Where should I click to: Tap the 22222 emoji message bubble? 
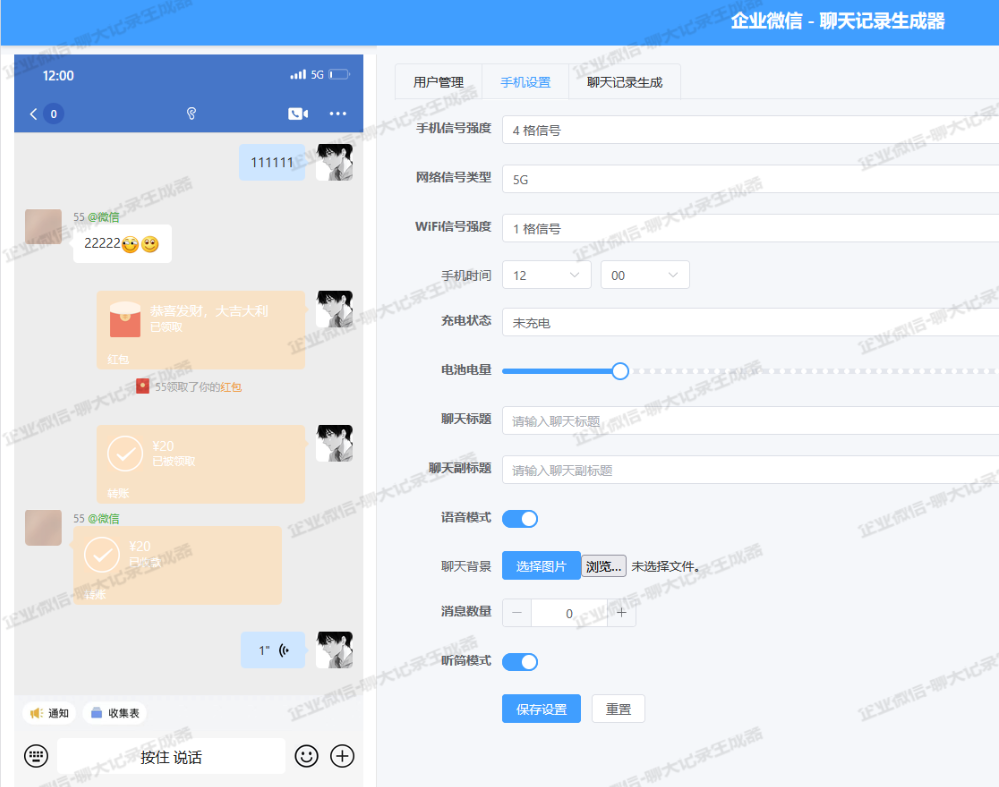[x=122, y=243]
